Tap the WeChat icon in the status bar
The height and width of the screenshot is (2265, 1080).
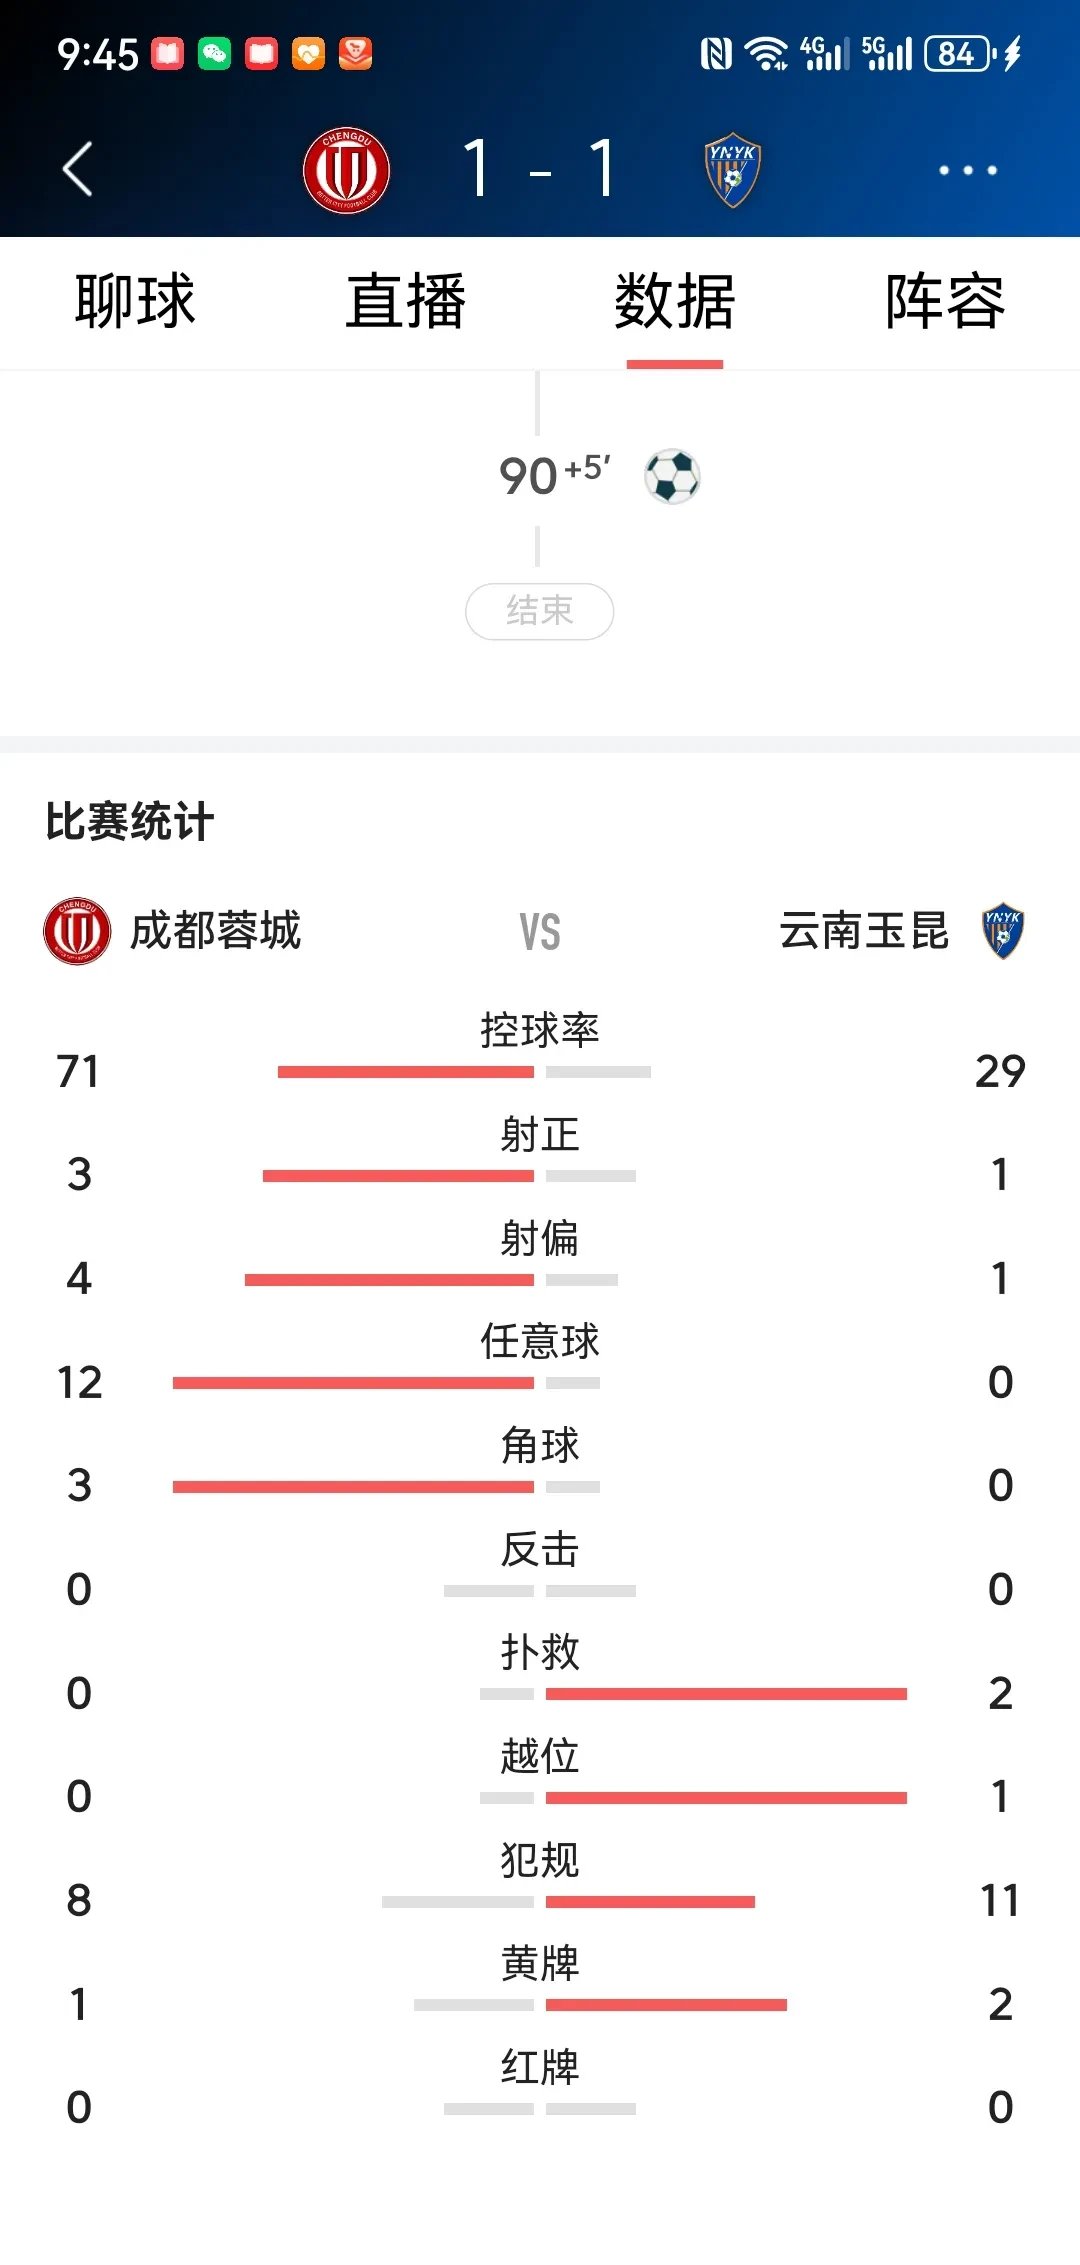[210, 55]
